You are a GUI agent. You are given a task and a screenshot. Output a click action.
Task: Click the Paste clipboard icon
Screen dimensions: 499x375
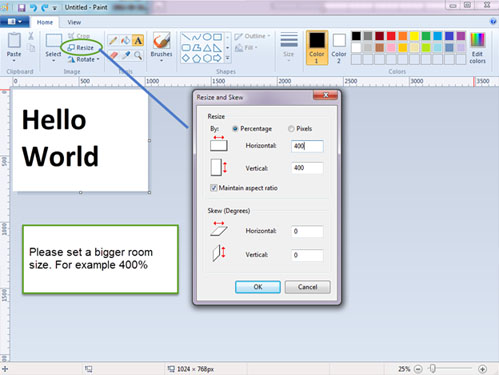coord(14,40)
